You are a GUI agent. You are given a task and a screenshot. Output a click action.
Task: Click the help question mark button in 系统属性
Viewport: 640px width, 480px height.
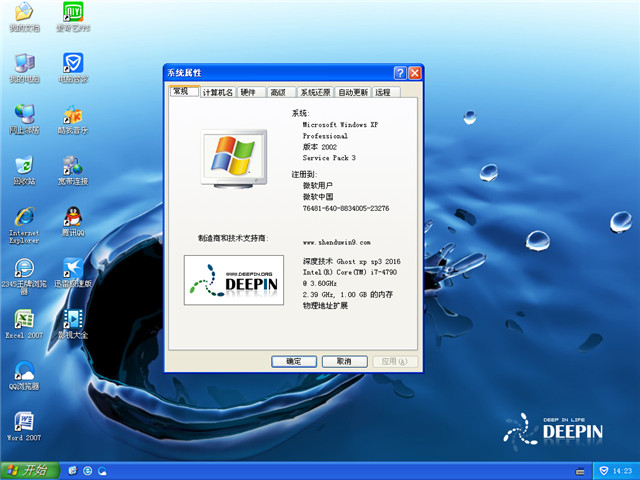pyautogui.click(x=400, y=73)
